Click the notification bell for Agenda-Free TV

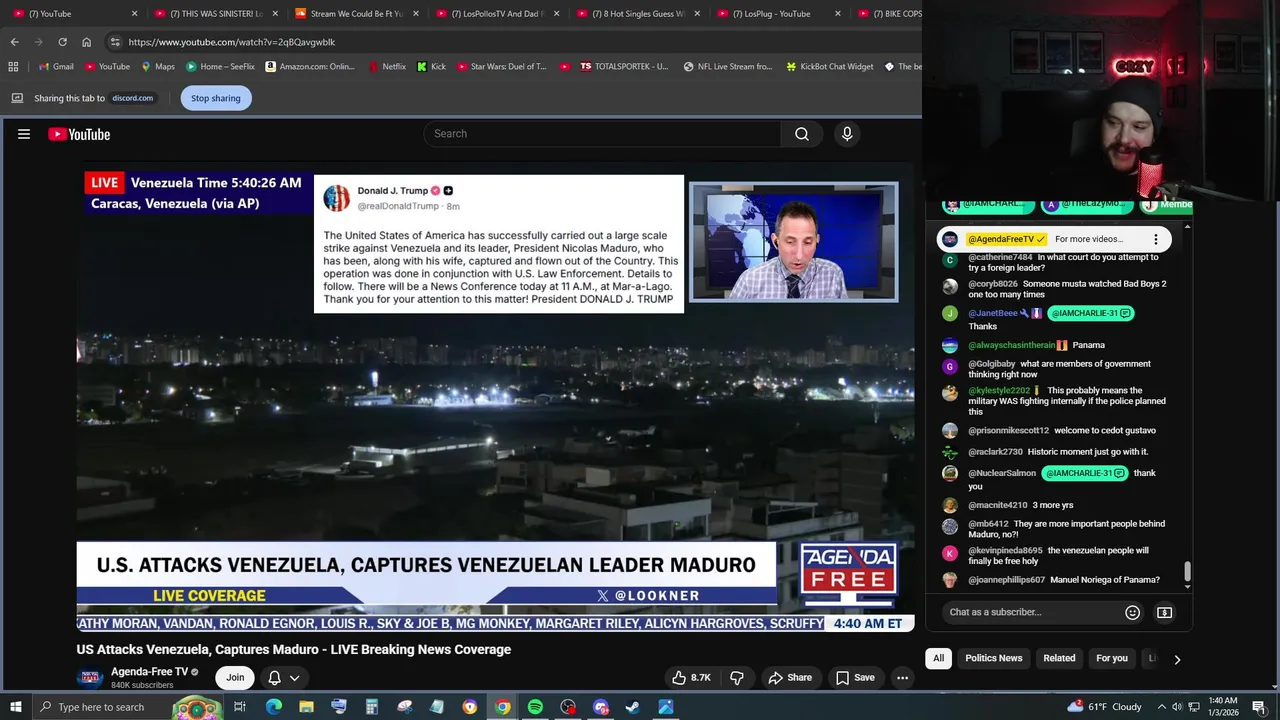(x=274, y=677)
